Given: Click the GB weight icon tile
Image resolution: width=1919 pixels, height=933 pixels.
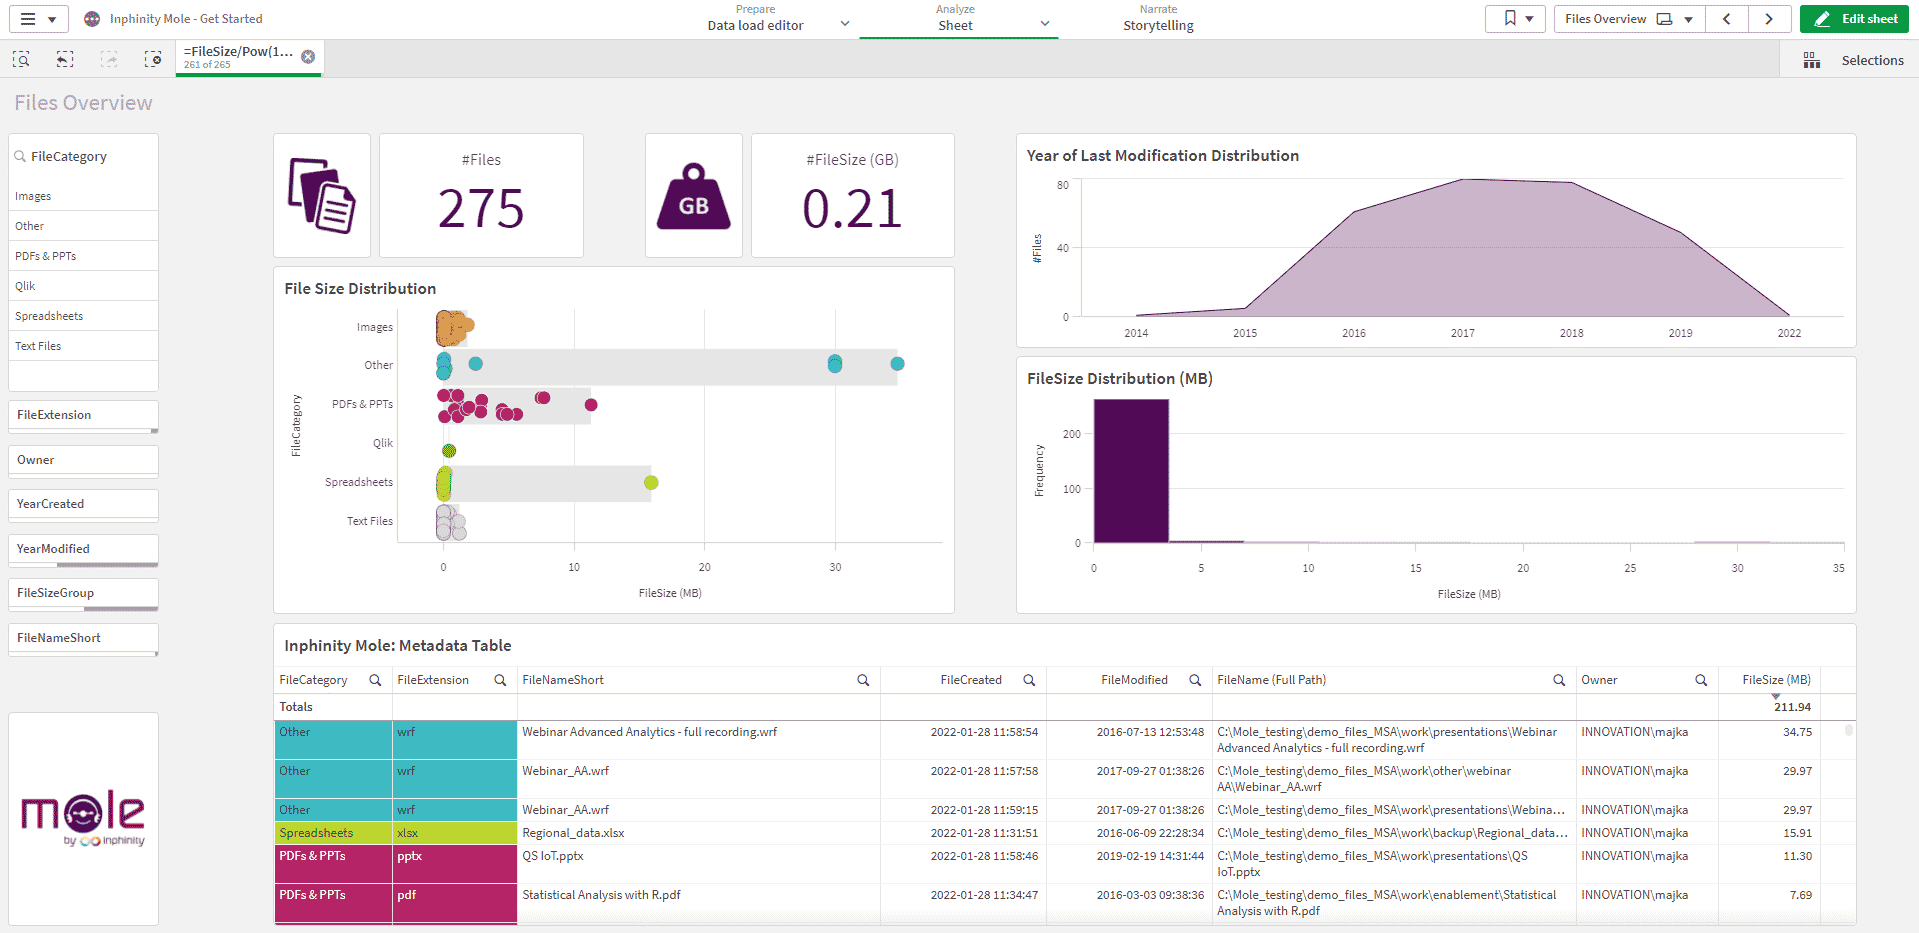Looking at the screenshot, I should coord(694,195).
